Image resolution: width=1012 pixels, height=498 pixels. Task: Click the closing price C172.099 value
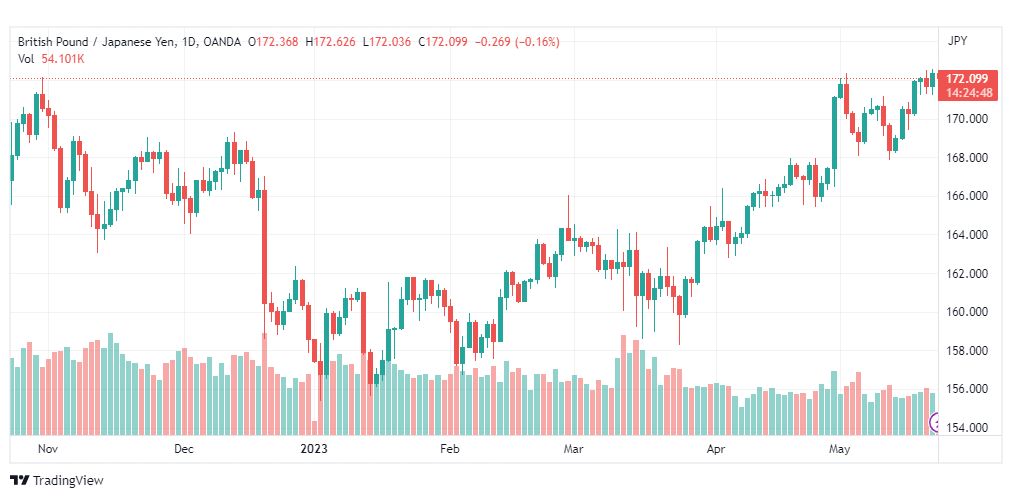click(443, 42)
